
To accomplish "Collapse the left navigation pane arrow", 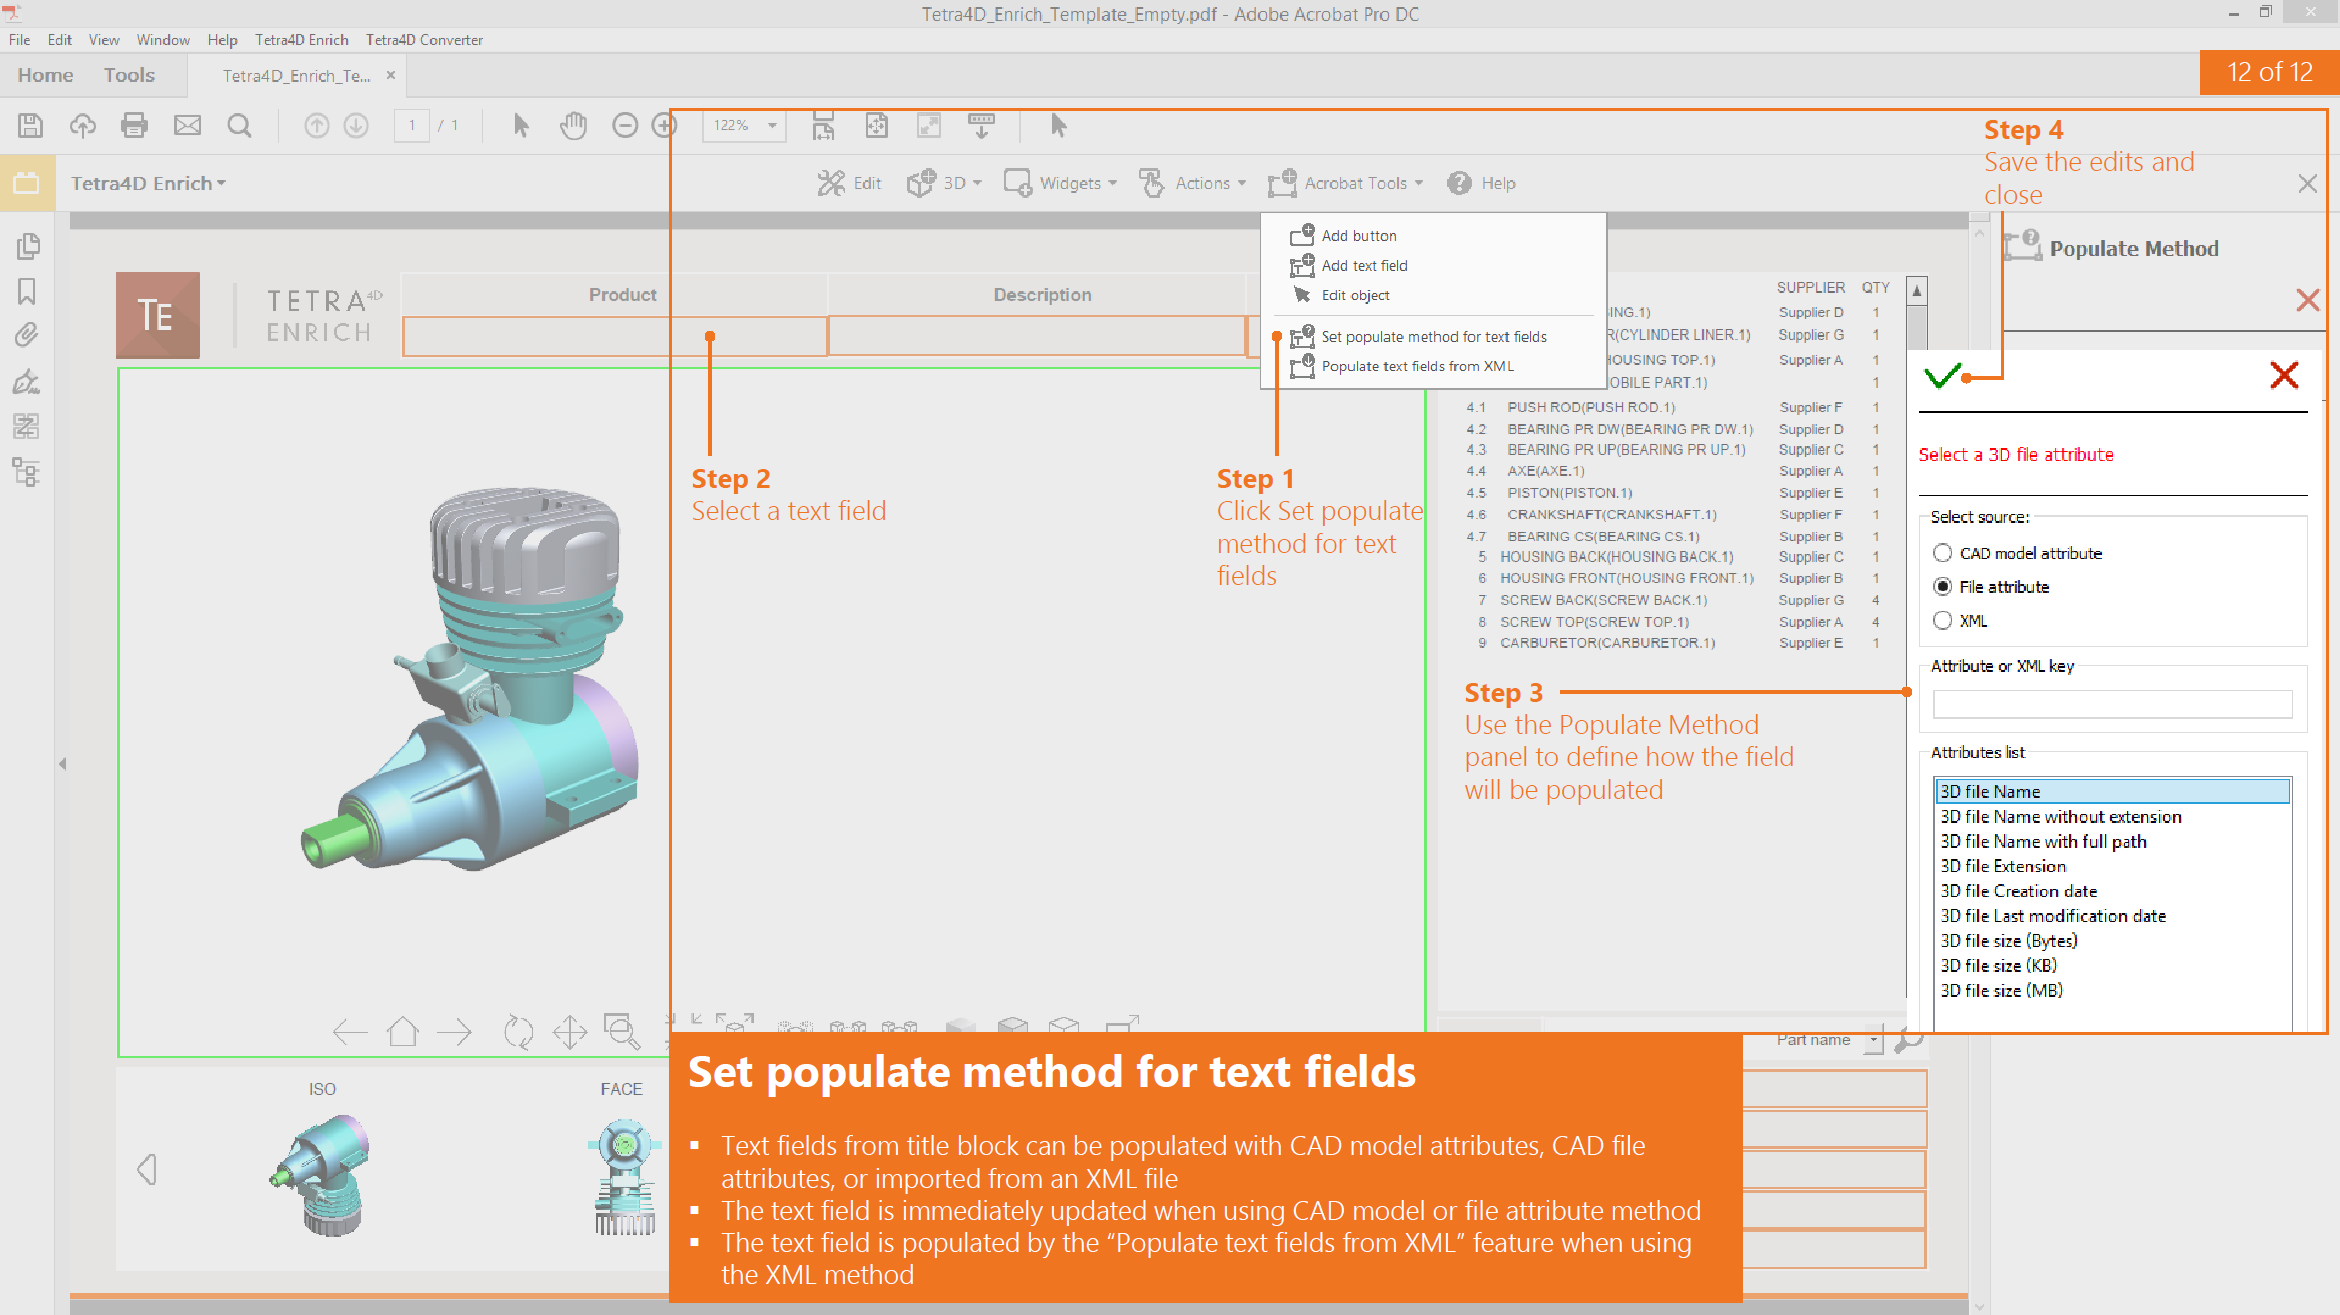I will (x=62, y=764).
